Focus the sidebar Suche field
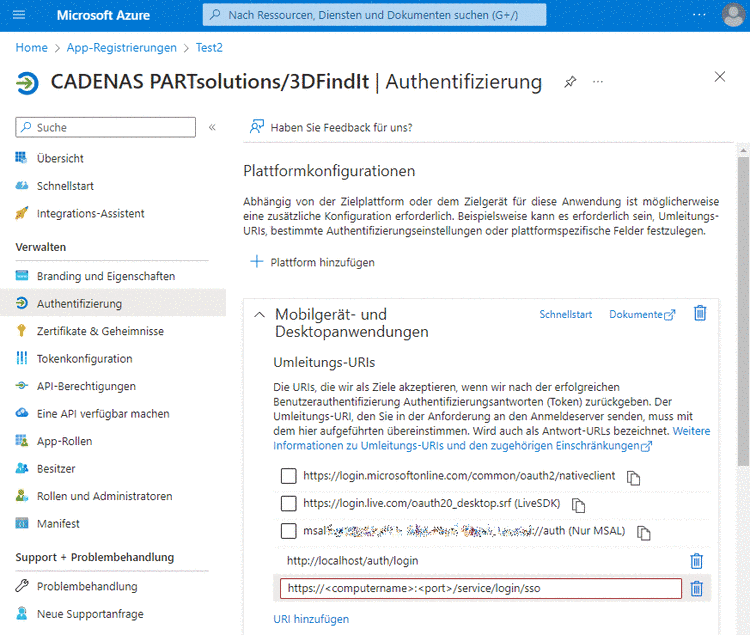The height and width of the screenshot is (635, 750). (105, 127)
